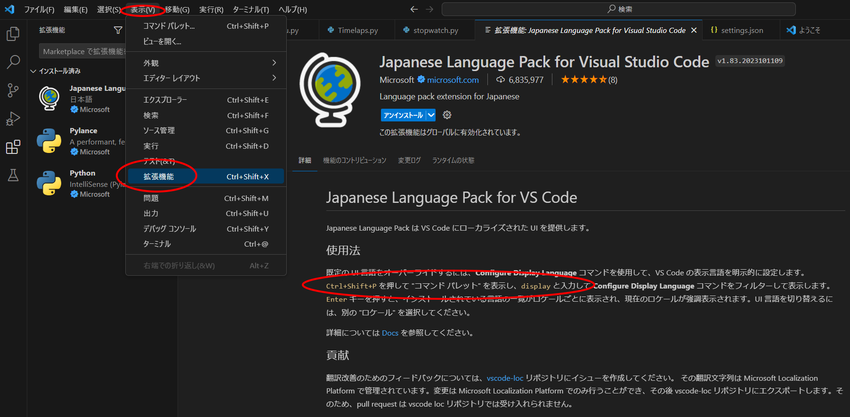Viewport: 850px width, 417px height.
Task: Open Source Control in activity bar
Action: coord(13,91)
